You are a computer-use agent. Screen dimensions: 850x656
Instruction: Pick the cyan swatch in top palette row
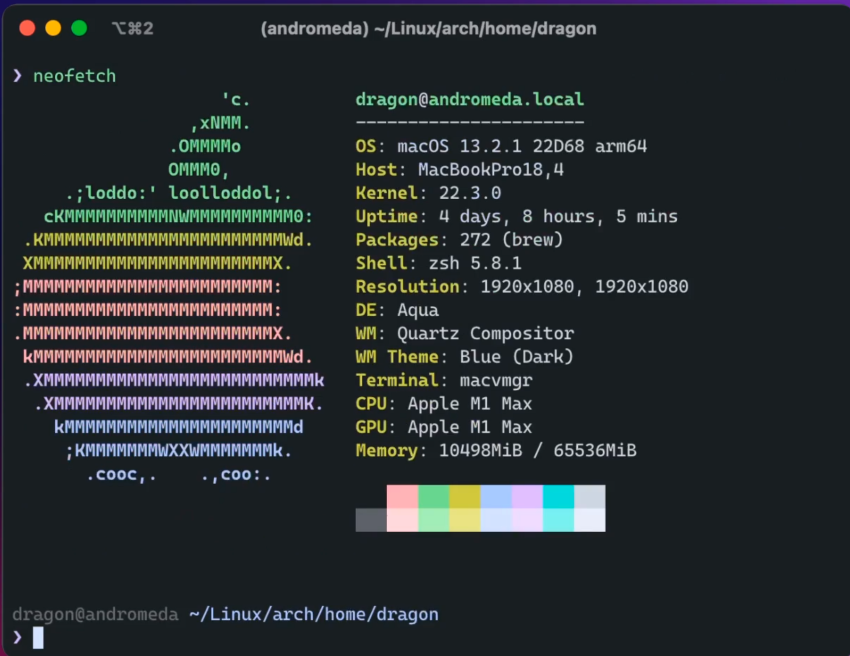[x=558, y=496]
